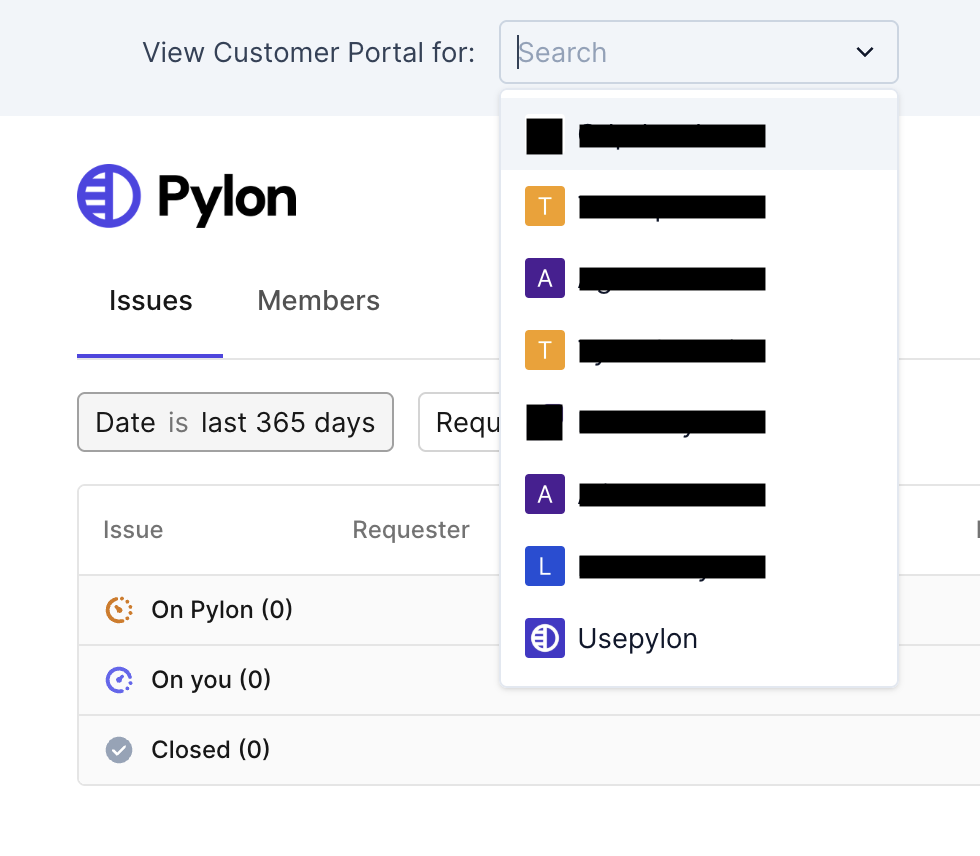The image size is (980, 856).
Task: Click the Requester column header
Action: 411,530
